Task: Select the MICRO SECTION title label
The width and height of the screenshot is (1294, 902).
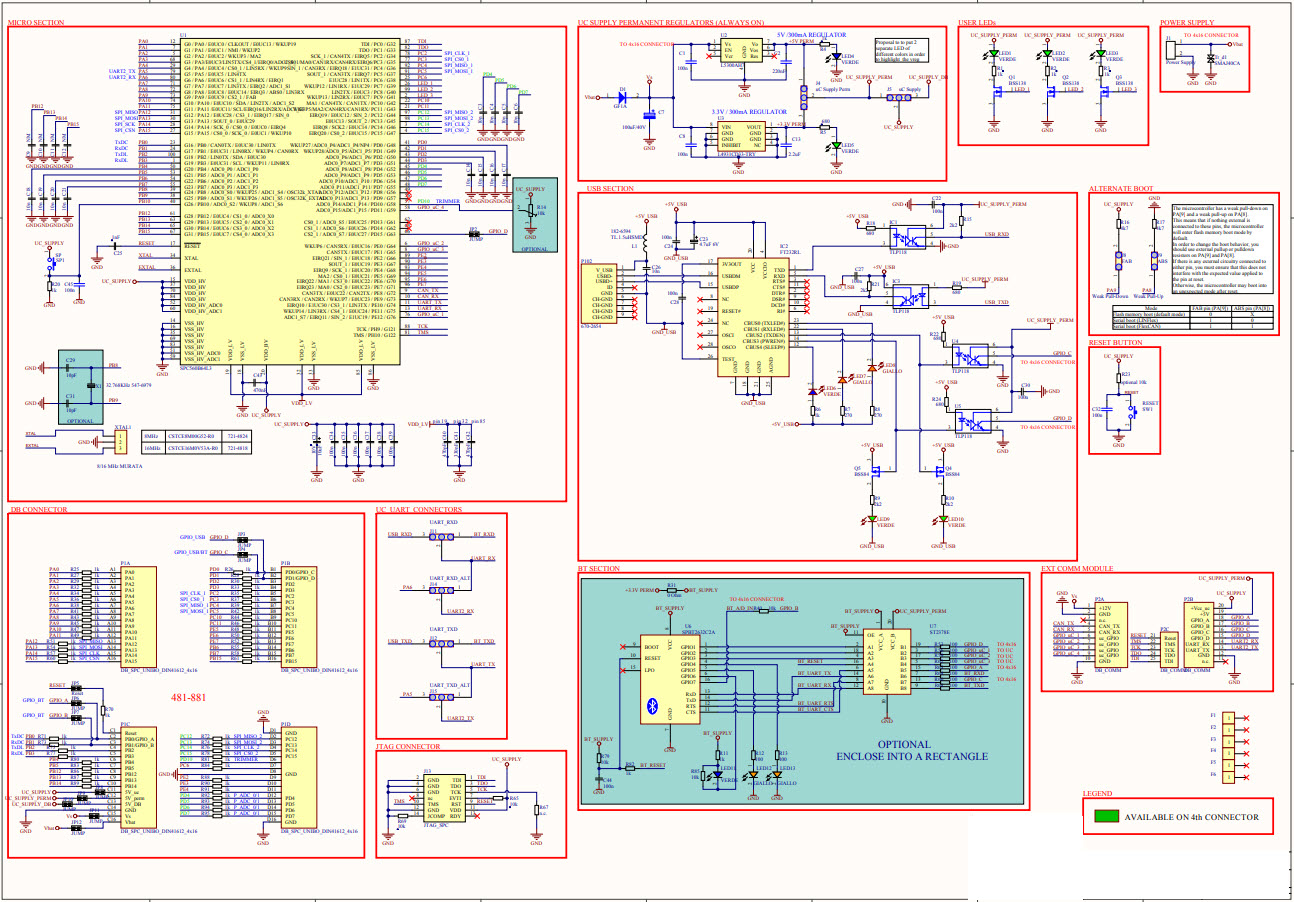Action: tap(37, 20)
